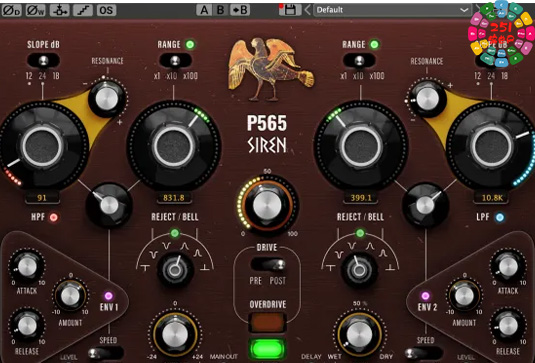Toggle right REJECT / BELL green LED

pos(360,233)
